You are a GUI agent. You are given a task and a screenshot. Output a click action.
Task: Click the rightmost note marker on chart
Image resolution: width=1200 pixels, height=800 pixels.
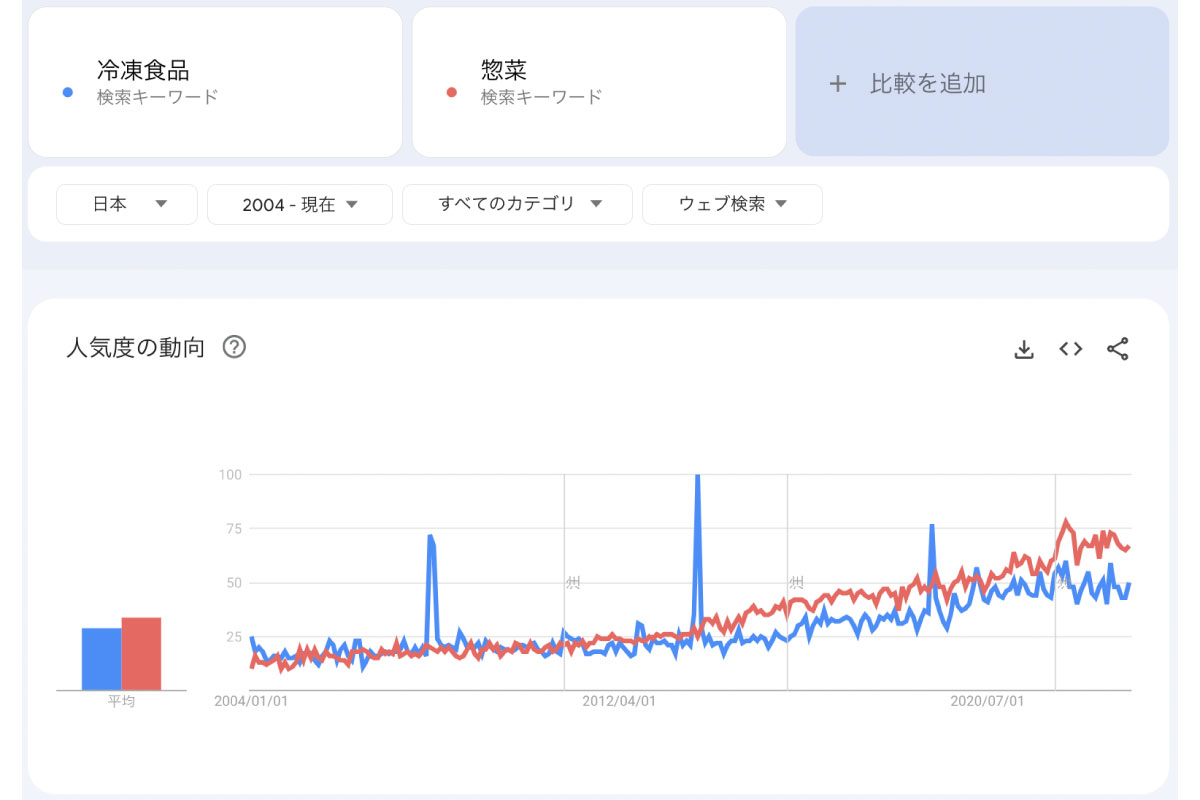[1063, 581]
